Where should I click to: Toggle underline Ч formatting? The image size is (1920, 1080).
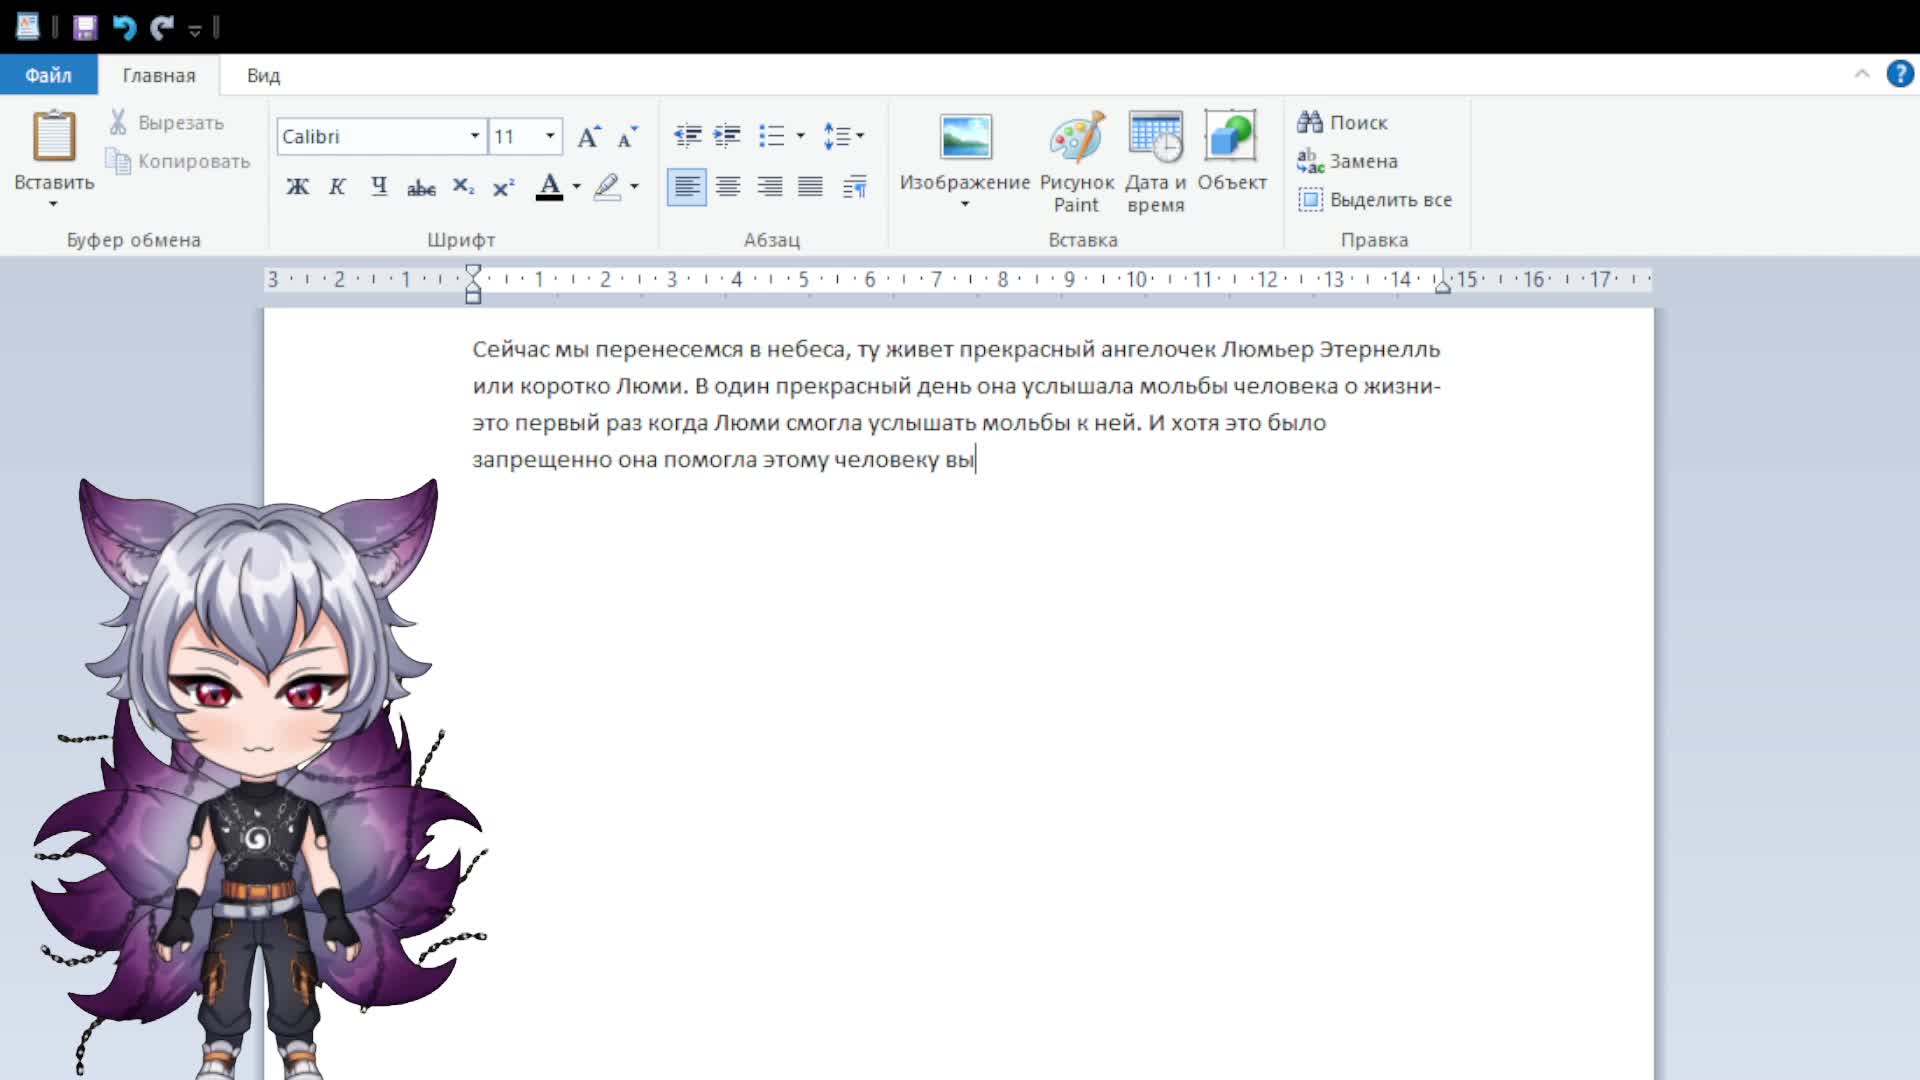click(379, 187)
